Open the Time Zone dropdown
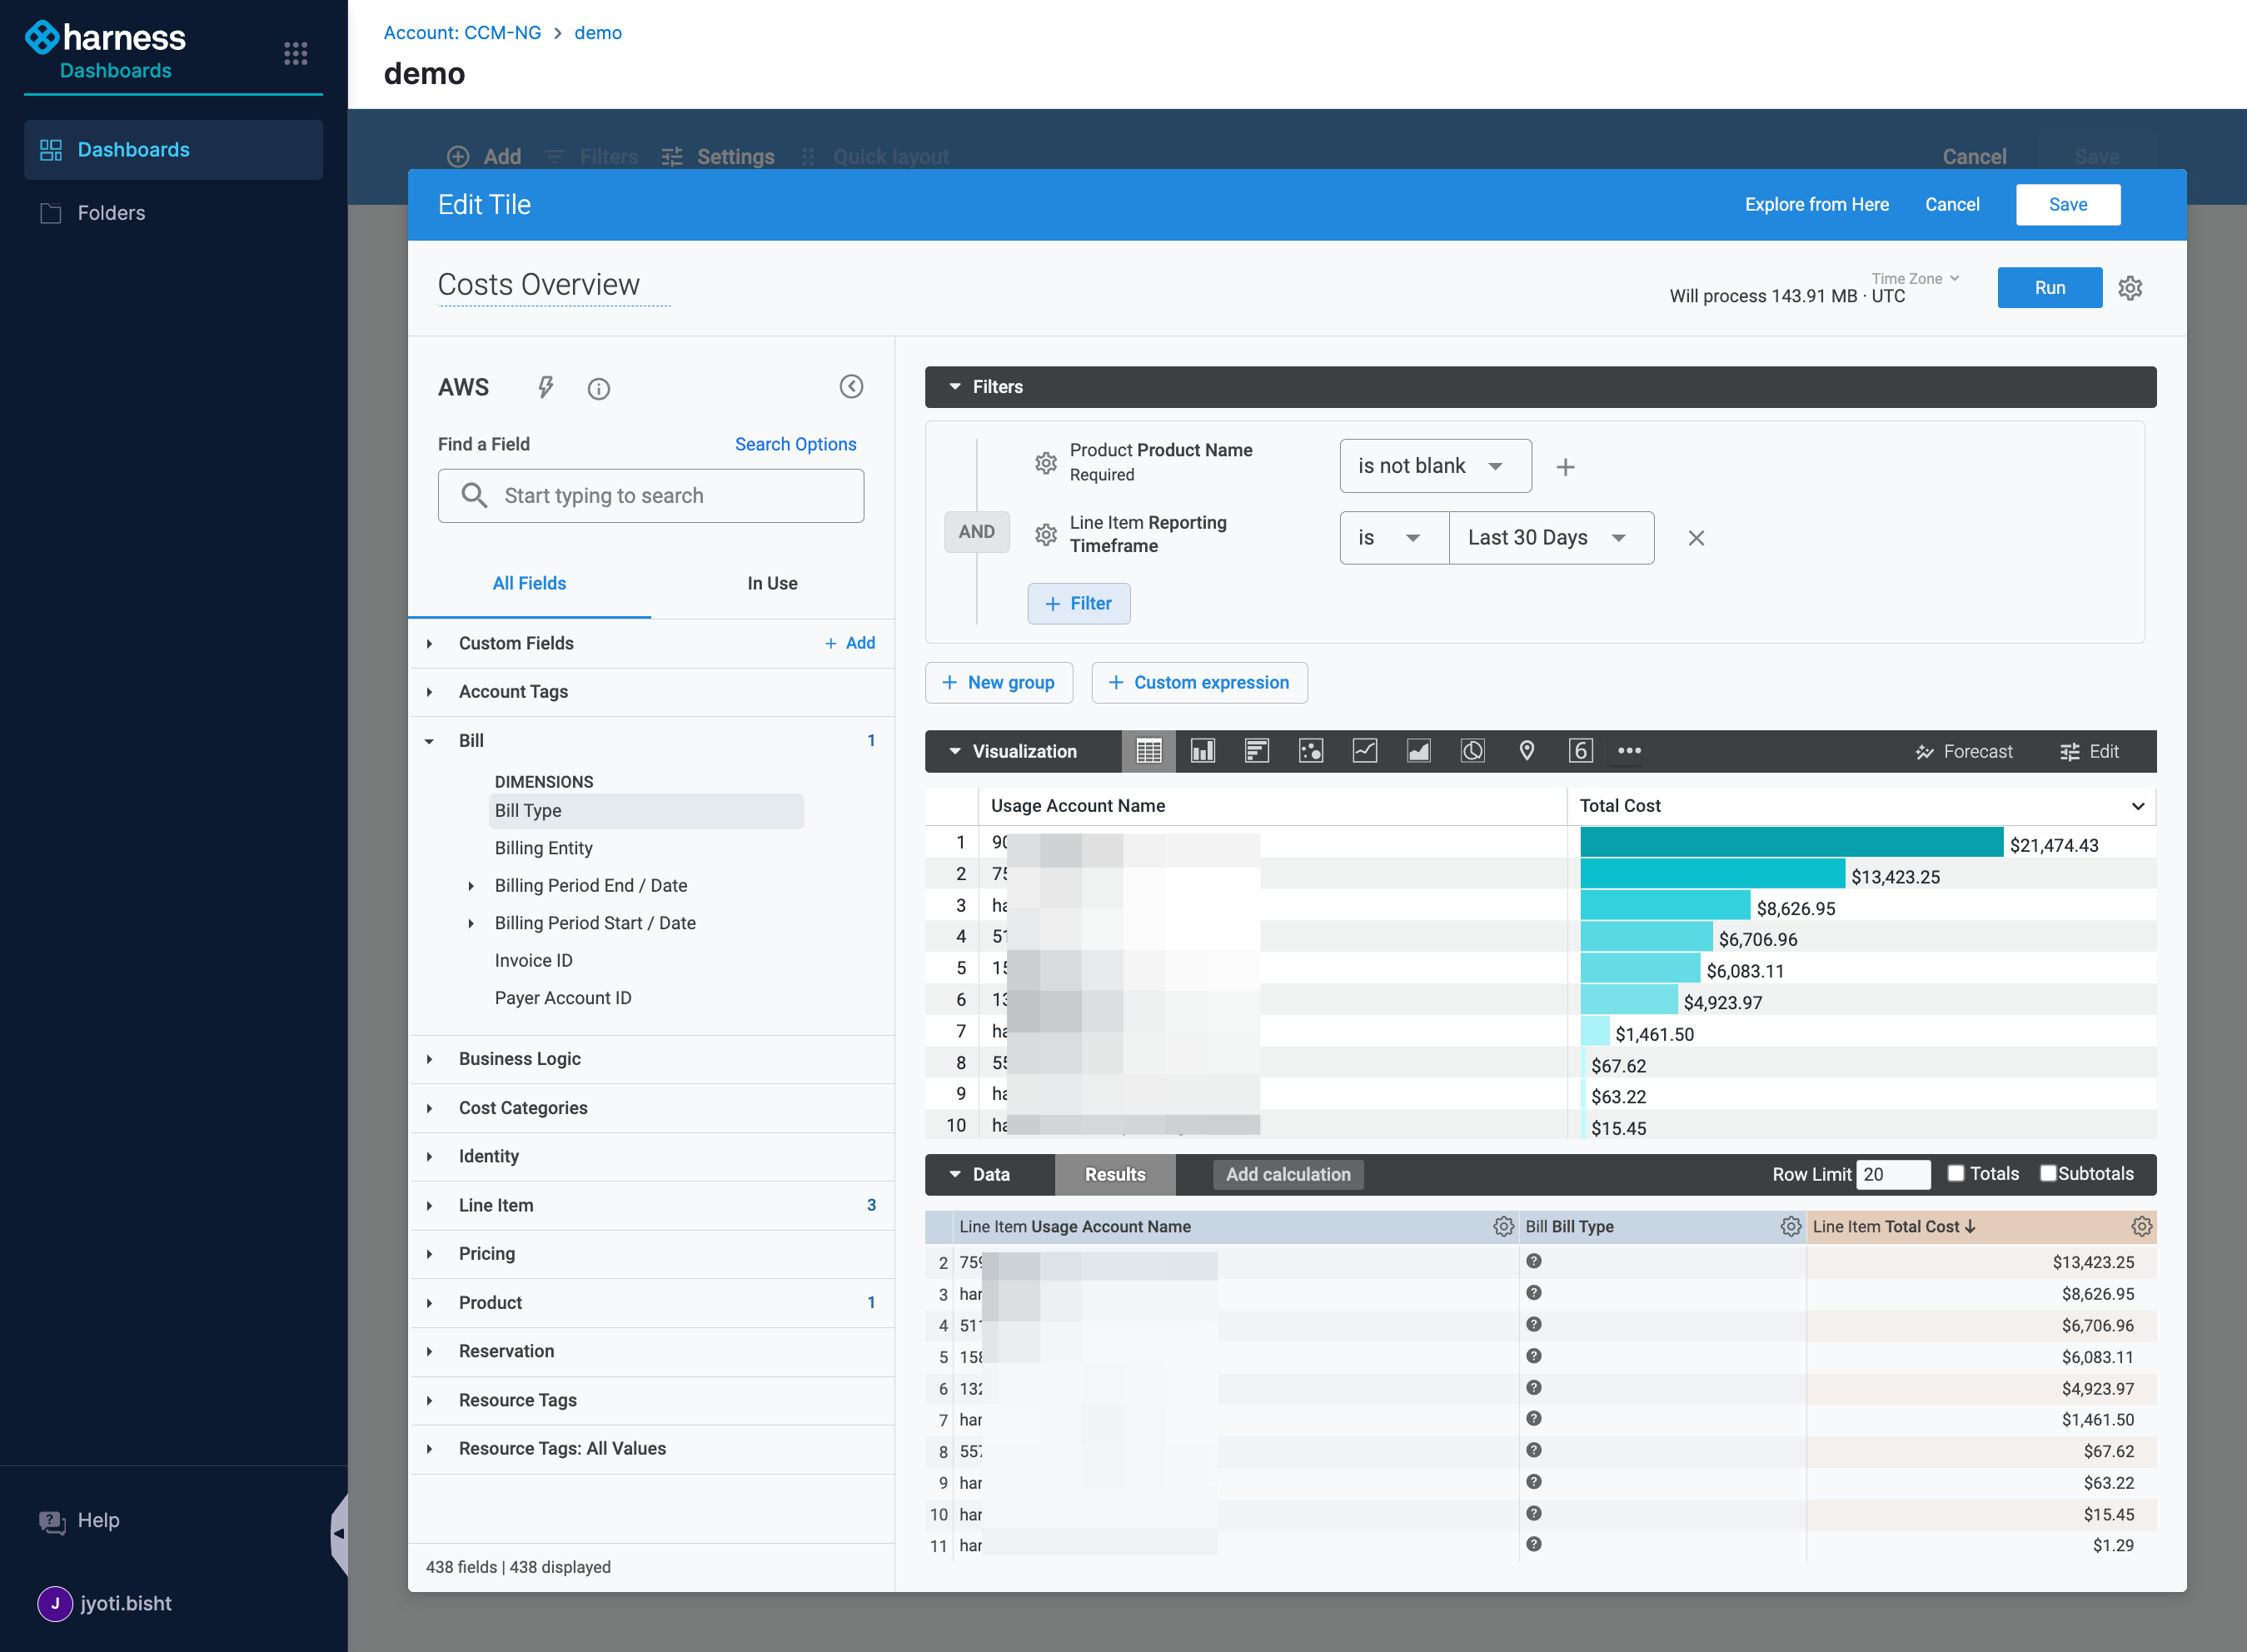Image resolution: width=2247 pixels, height=1652 pixels. [x=1916, y=279]
